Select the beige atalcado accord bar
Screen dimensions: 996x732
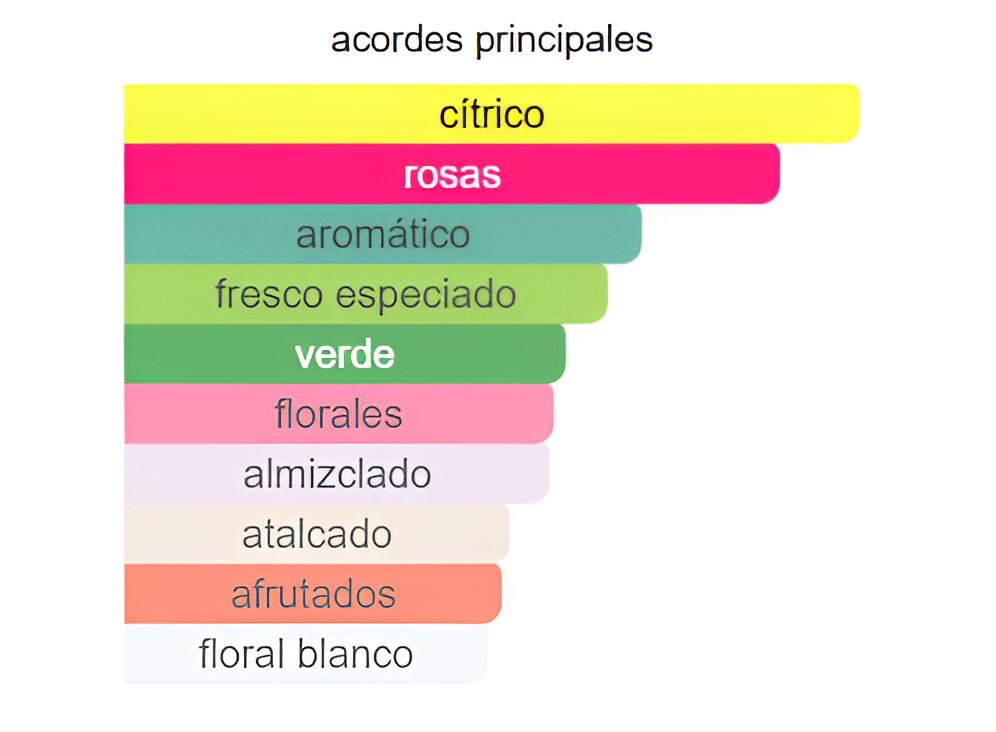[317, 534]
